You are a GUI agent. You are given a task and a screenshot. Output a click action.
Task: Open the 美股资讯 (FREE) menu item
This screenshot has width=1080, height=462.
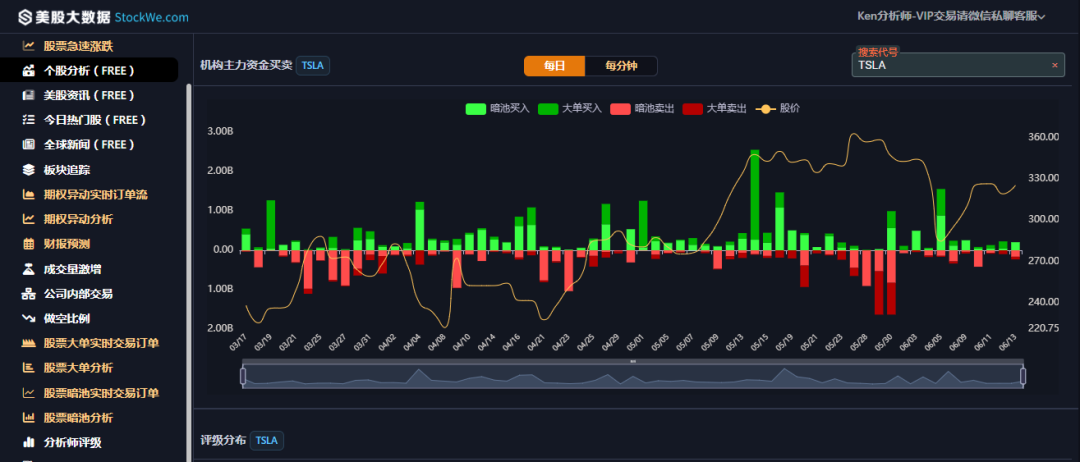(x=89, y=95)
